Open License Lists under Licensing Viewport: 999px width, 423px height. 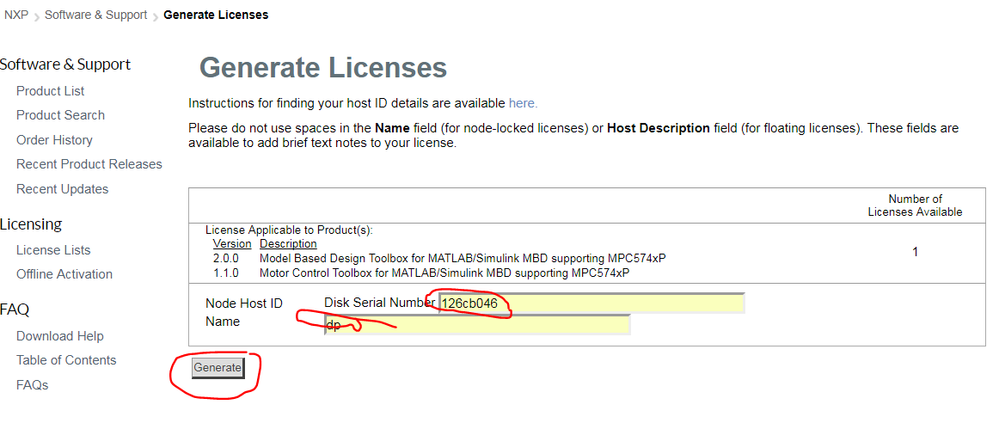[54, 250]
